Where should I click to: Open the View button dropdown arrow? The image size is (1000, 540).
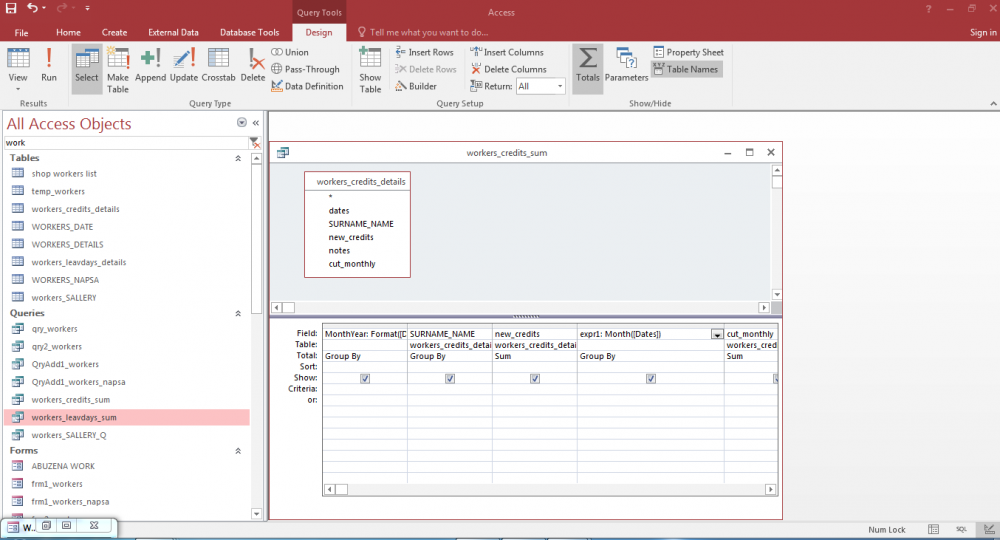point(18,88)
